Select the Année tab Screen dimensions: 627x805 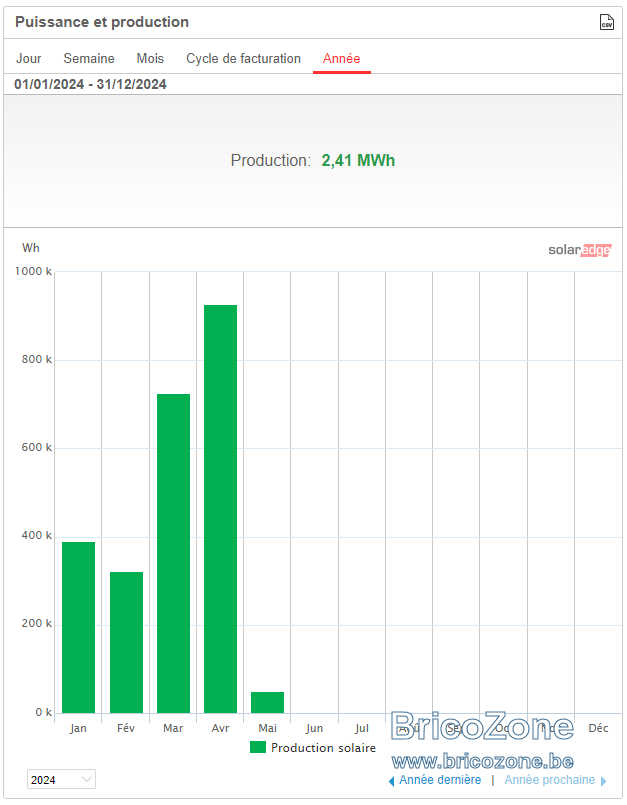click(x=341, y=59)
